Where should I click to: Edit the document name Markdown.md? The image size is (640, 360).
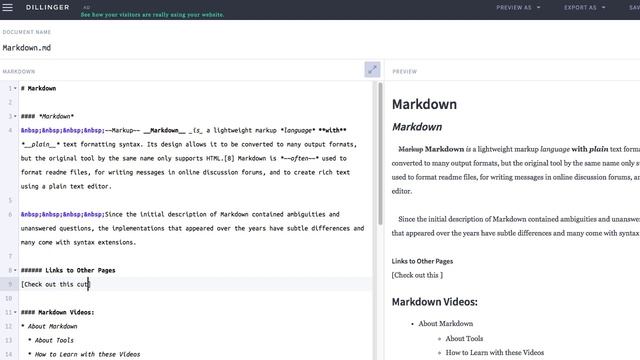(27, 48)
